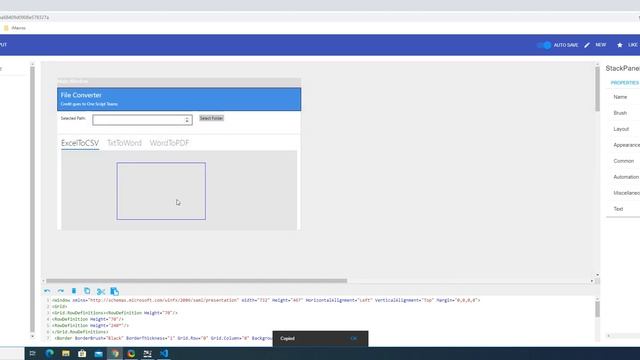The image size is (640, 360).
Task: Select the StackPanel outline in the designer
Action: coord(161,191)
